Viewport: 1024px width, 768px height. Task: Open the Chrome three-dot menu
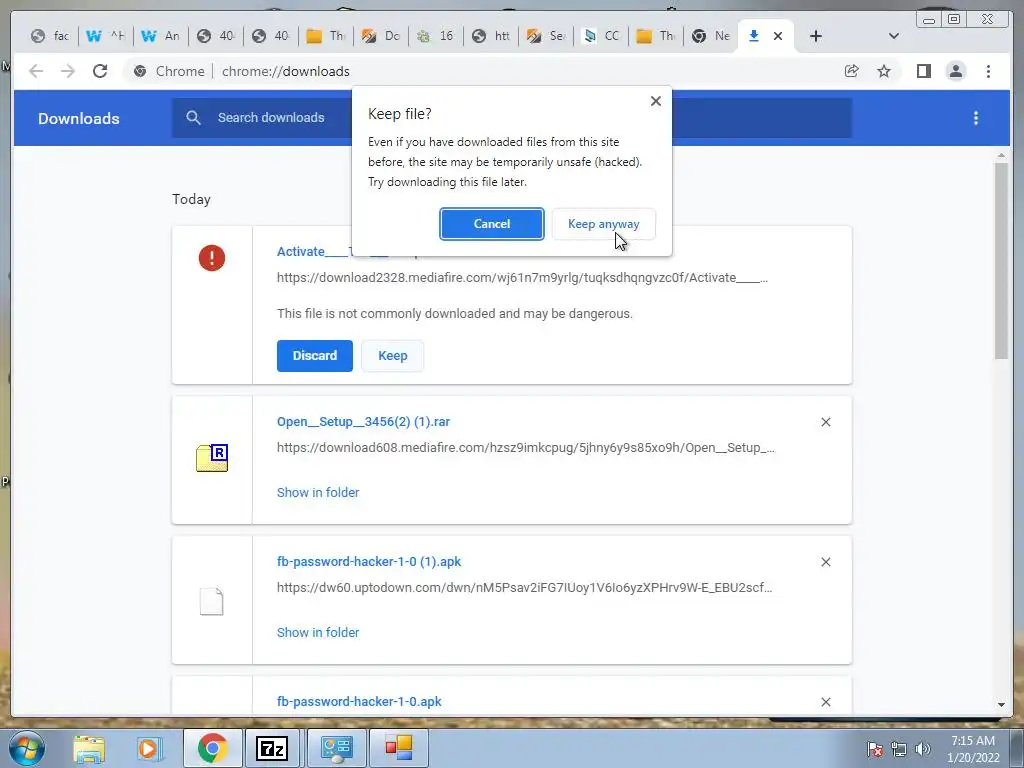pyautogui.click(x=988, y=71)
